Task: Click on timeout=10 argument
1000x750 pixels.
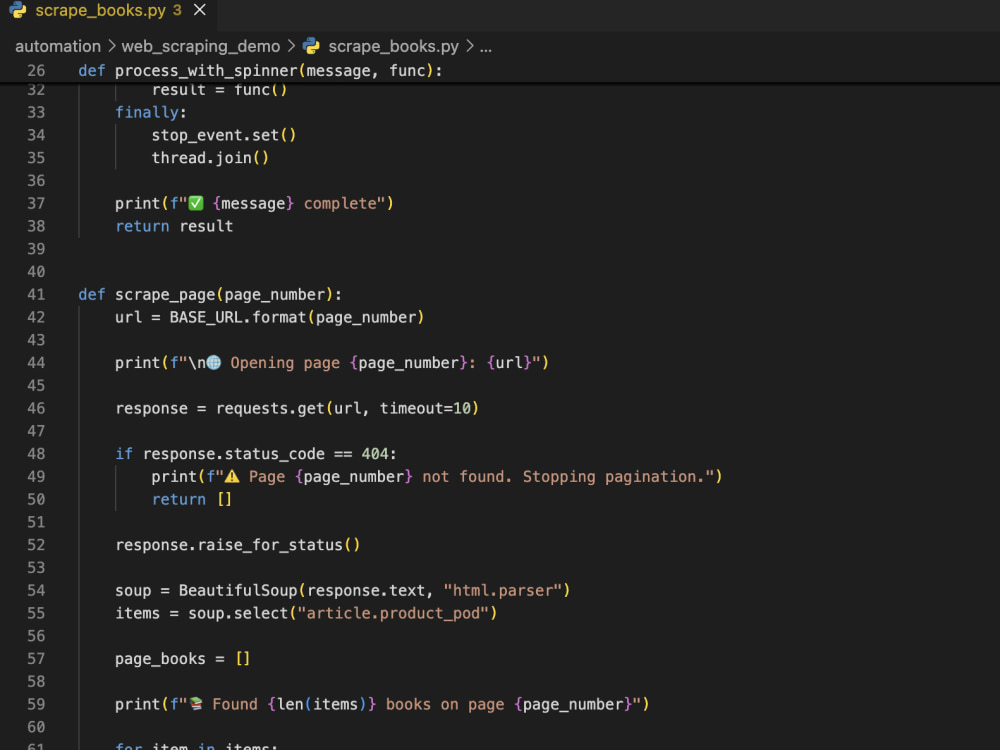Action: point(425,408)
